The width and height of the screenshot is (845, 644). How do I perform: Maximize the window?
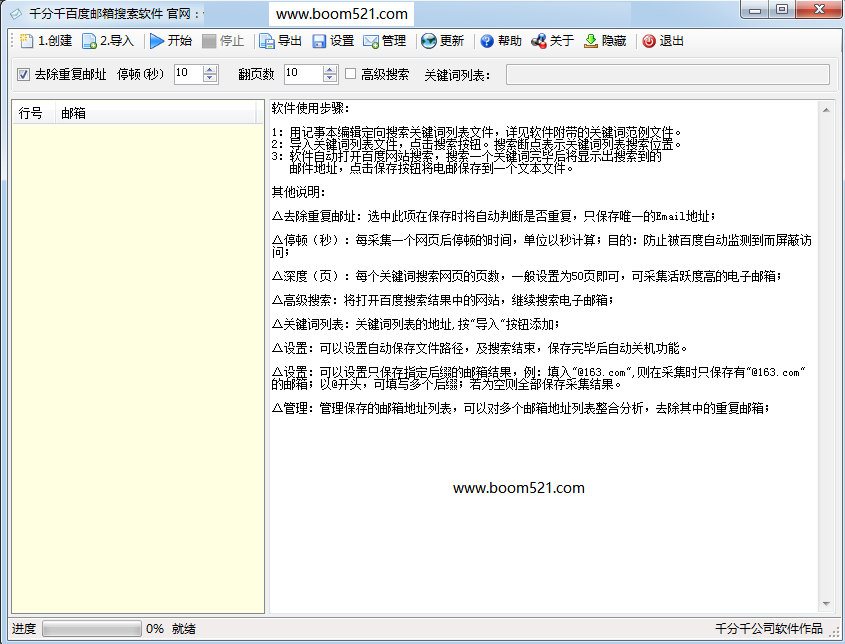click(781, 10)
